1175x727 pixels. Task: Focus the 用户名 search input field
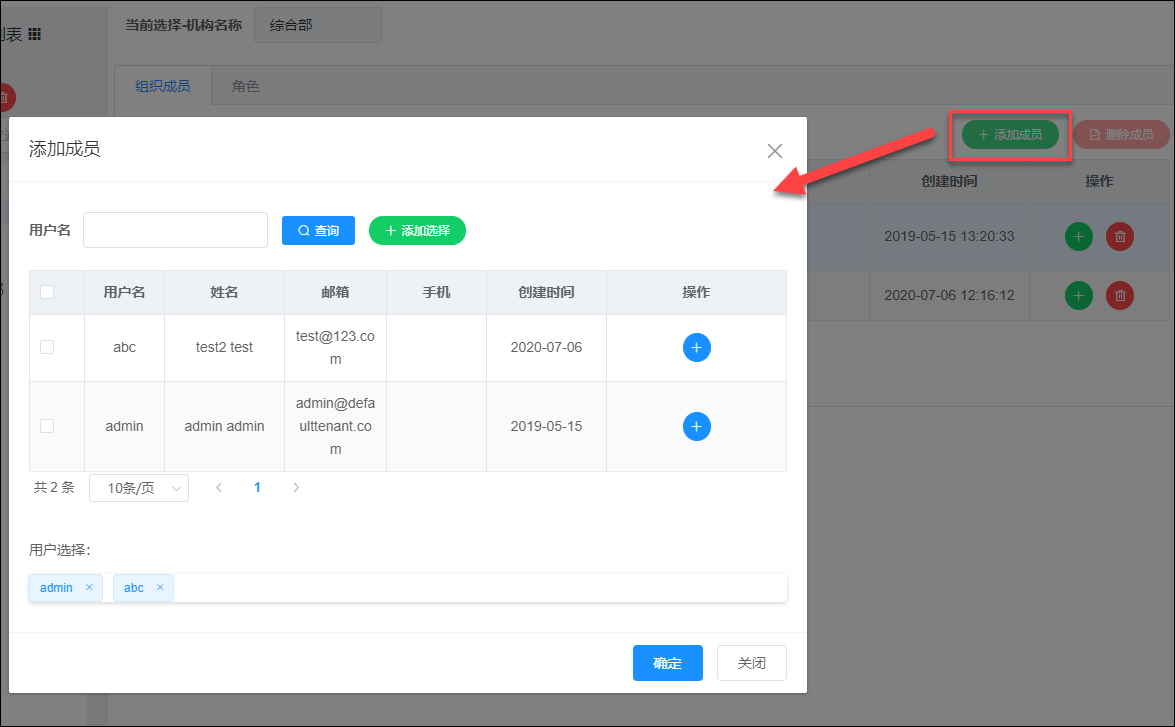175,230
